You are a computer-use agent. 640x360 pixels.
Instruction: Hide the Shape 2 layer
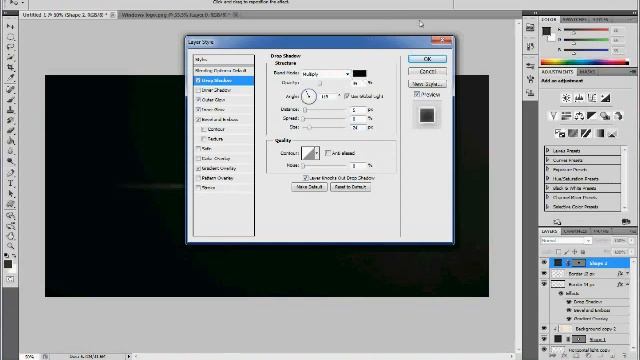pos(544,263)
